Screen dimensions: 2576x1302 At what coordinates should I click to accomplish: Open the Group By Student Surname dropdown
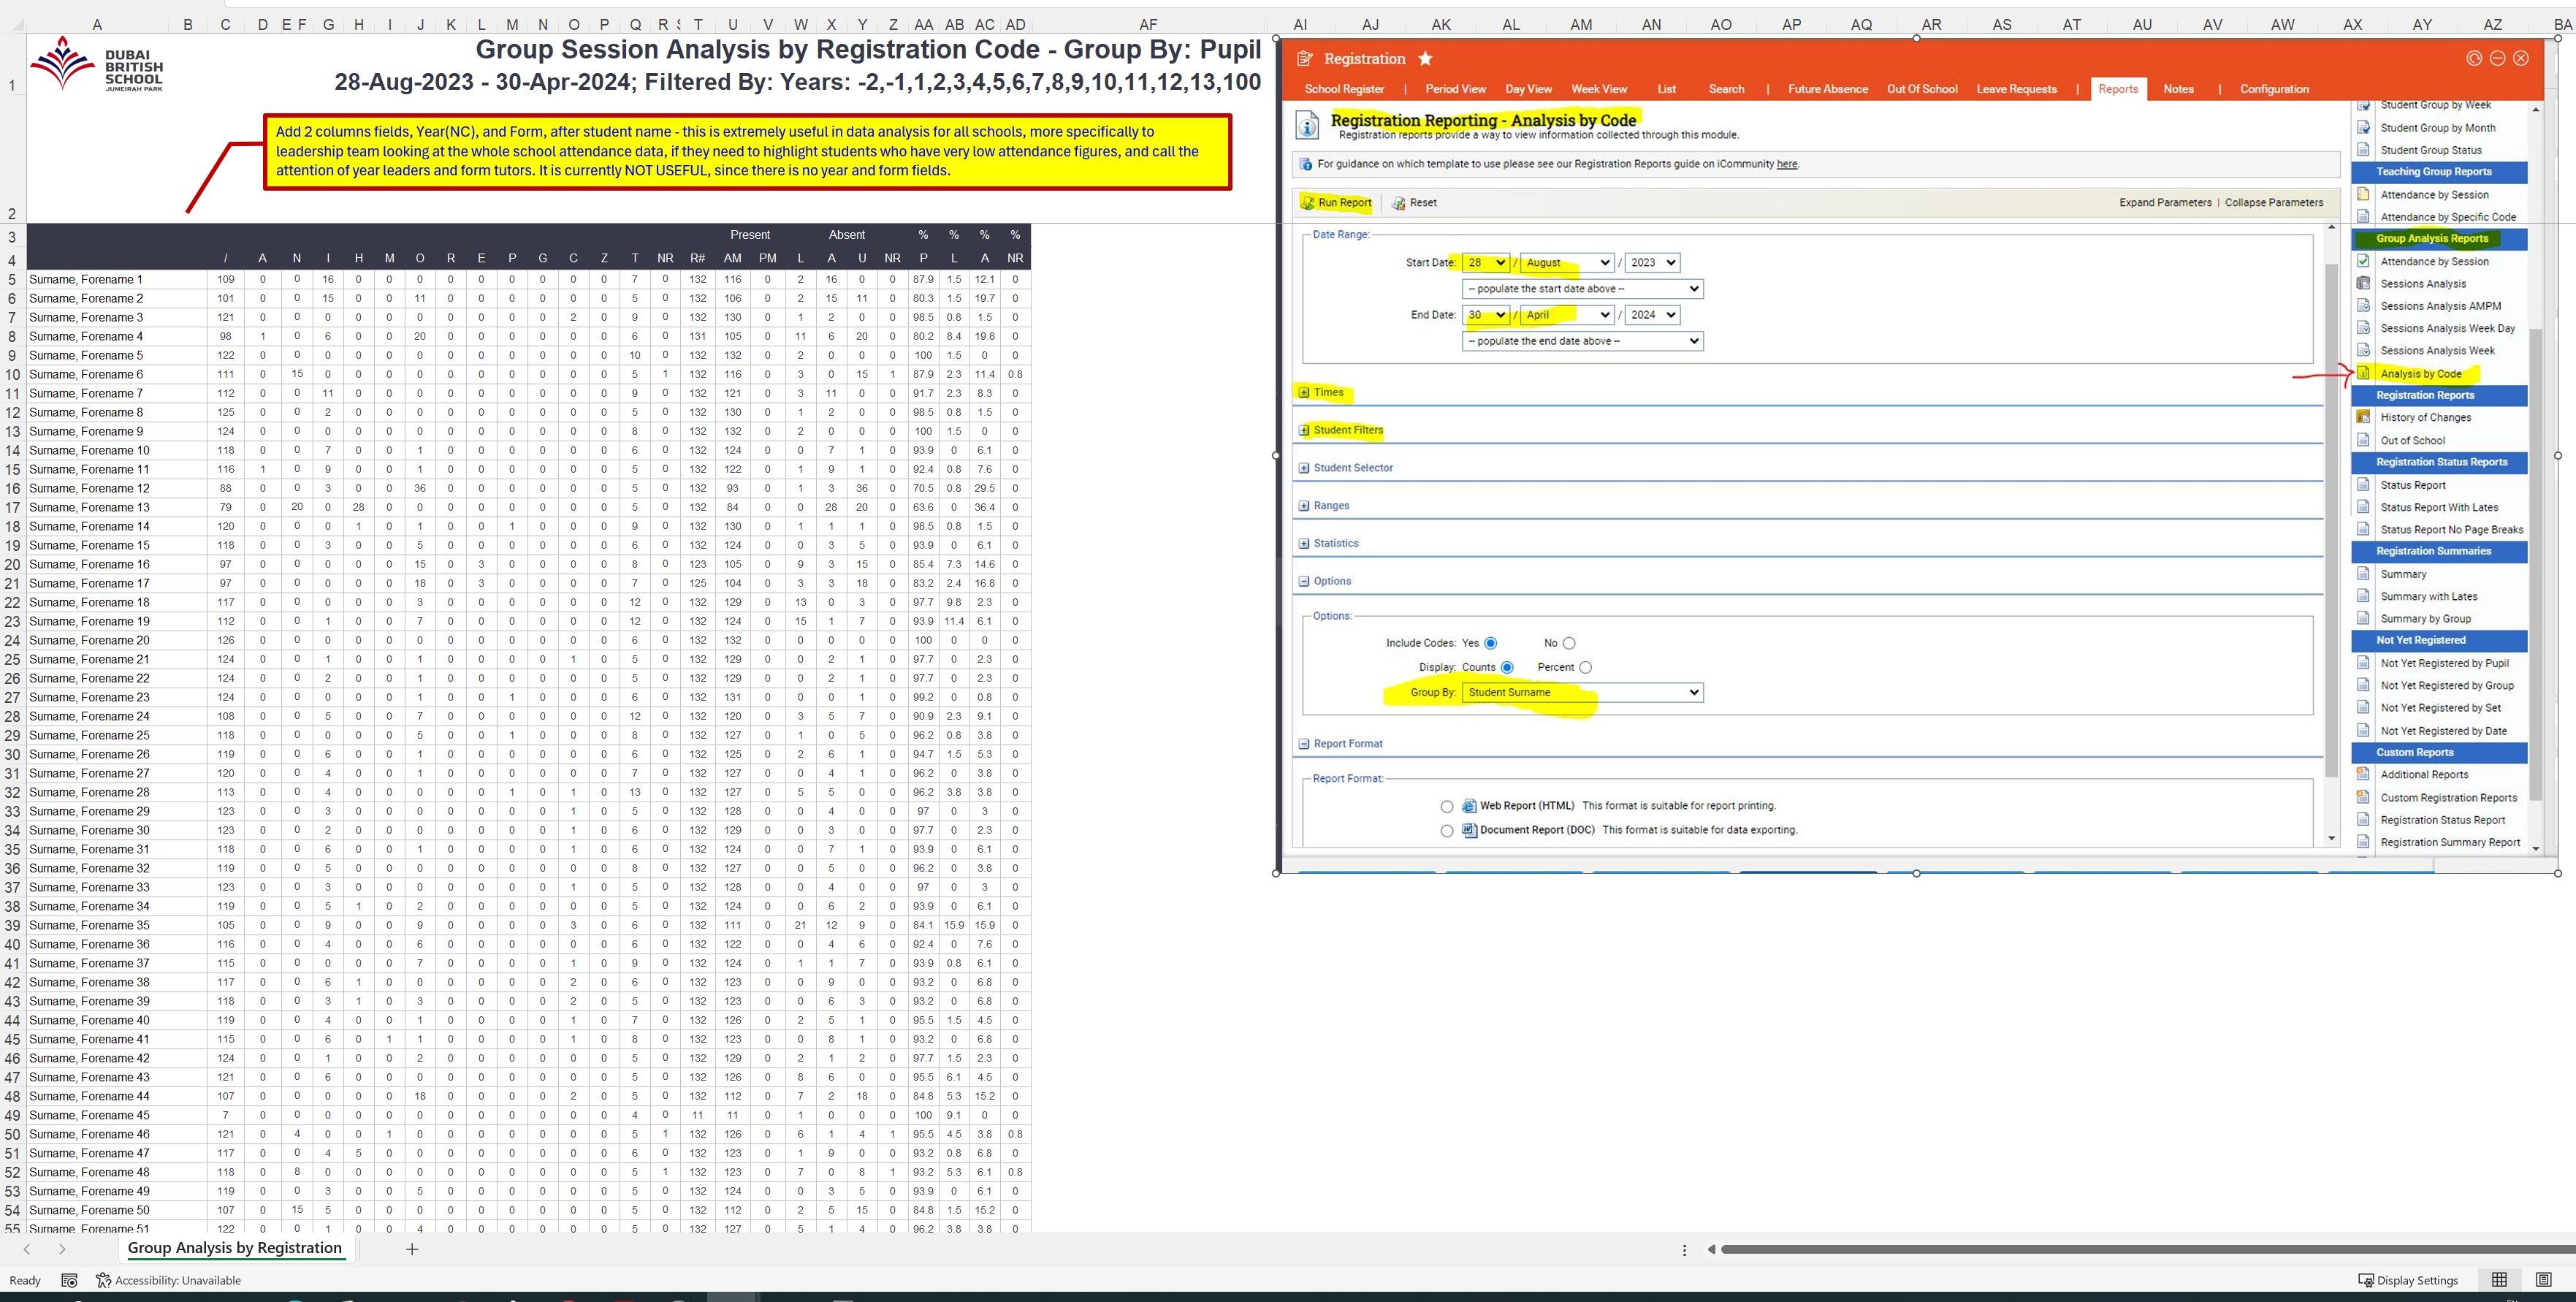(1581, 692)
